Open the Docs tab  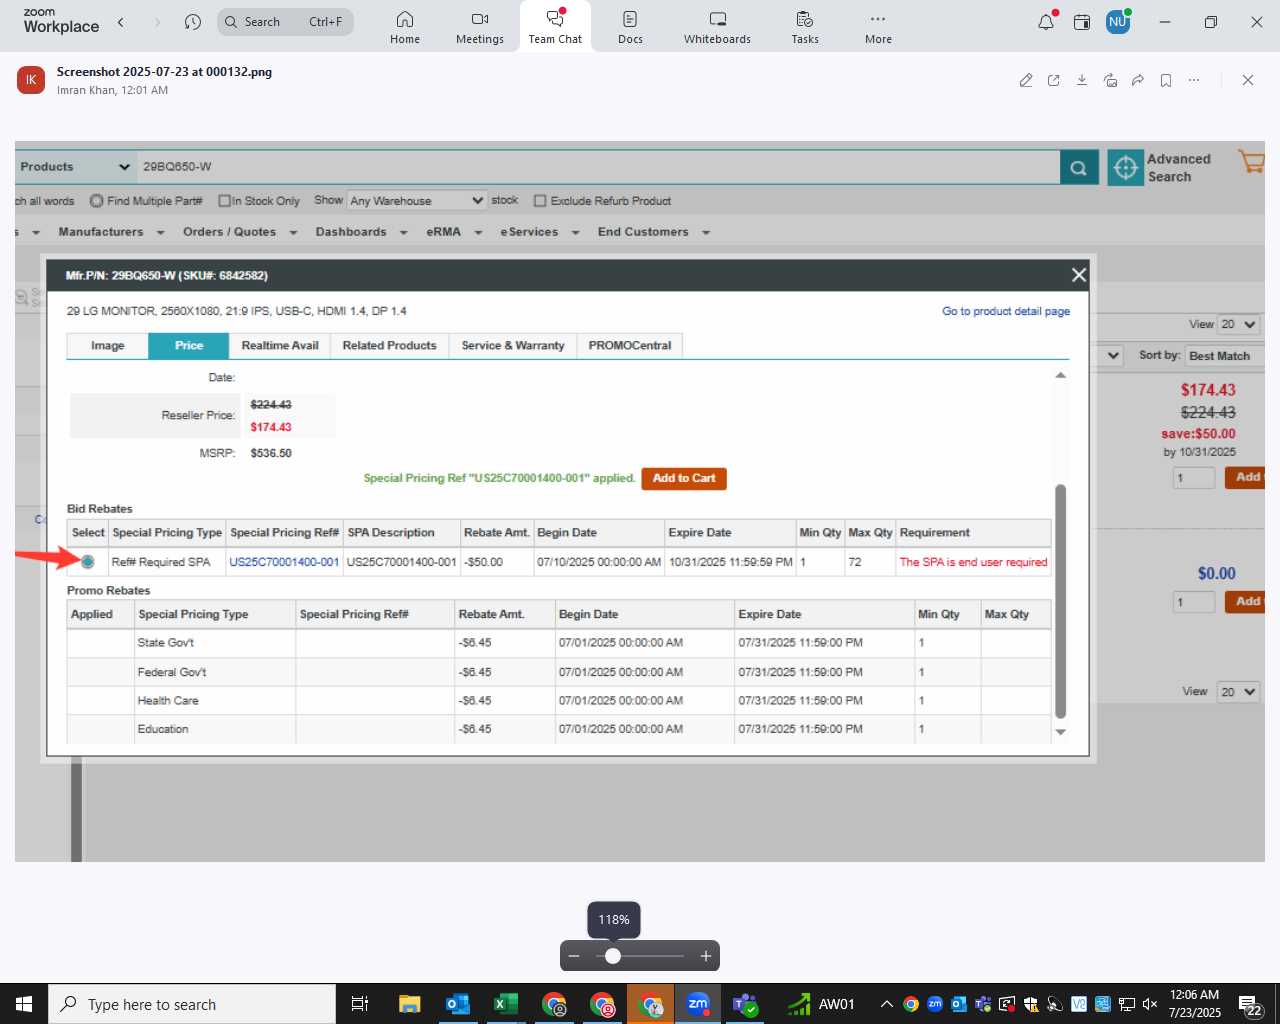point(630,27)
